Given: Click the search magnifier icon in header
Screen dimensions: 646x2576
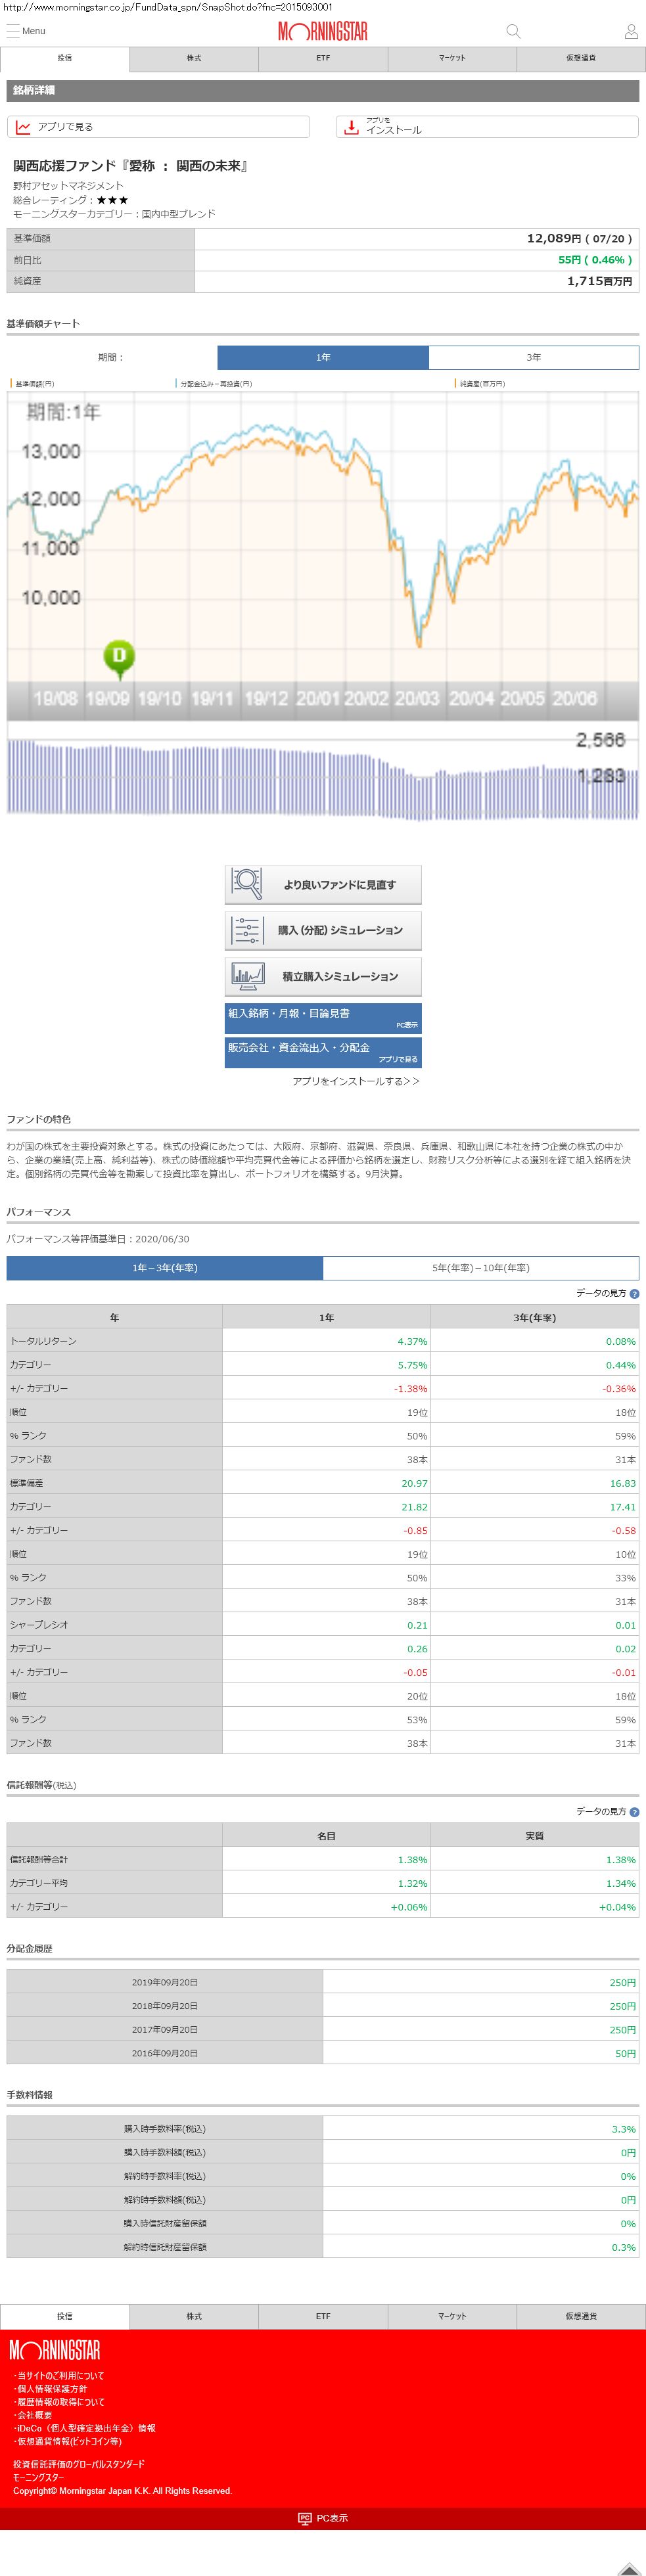Looking at the screenshot, I should (513, 31).
